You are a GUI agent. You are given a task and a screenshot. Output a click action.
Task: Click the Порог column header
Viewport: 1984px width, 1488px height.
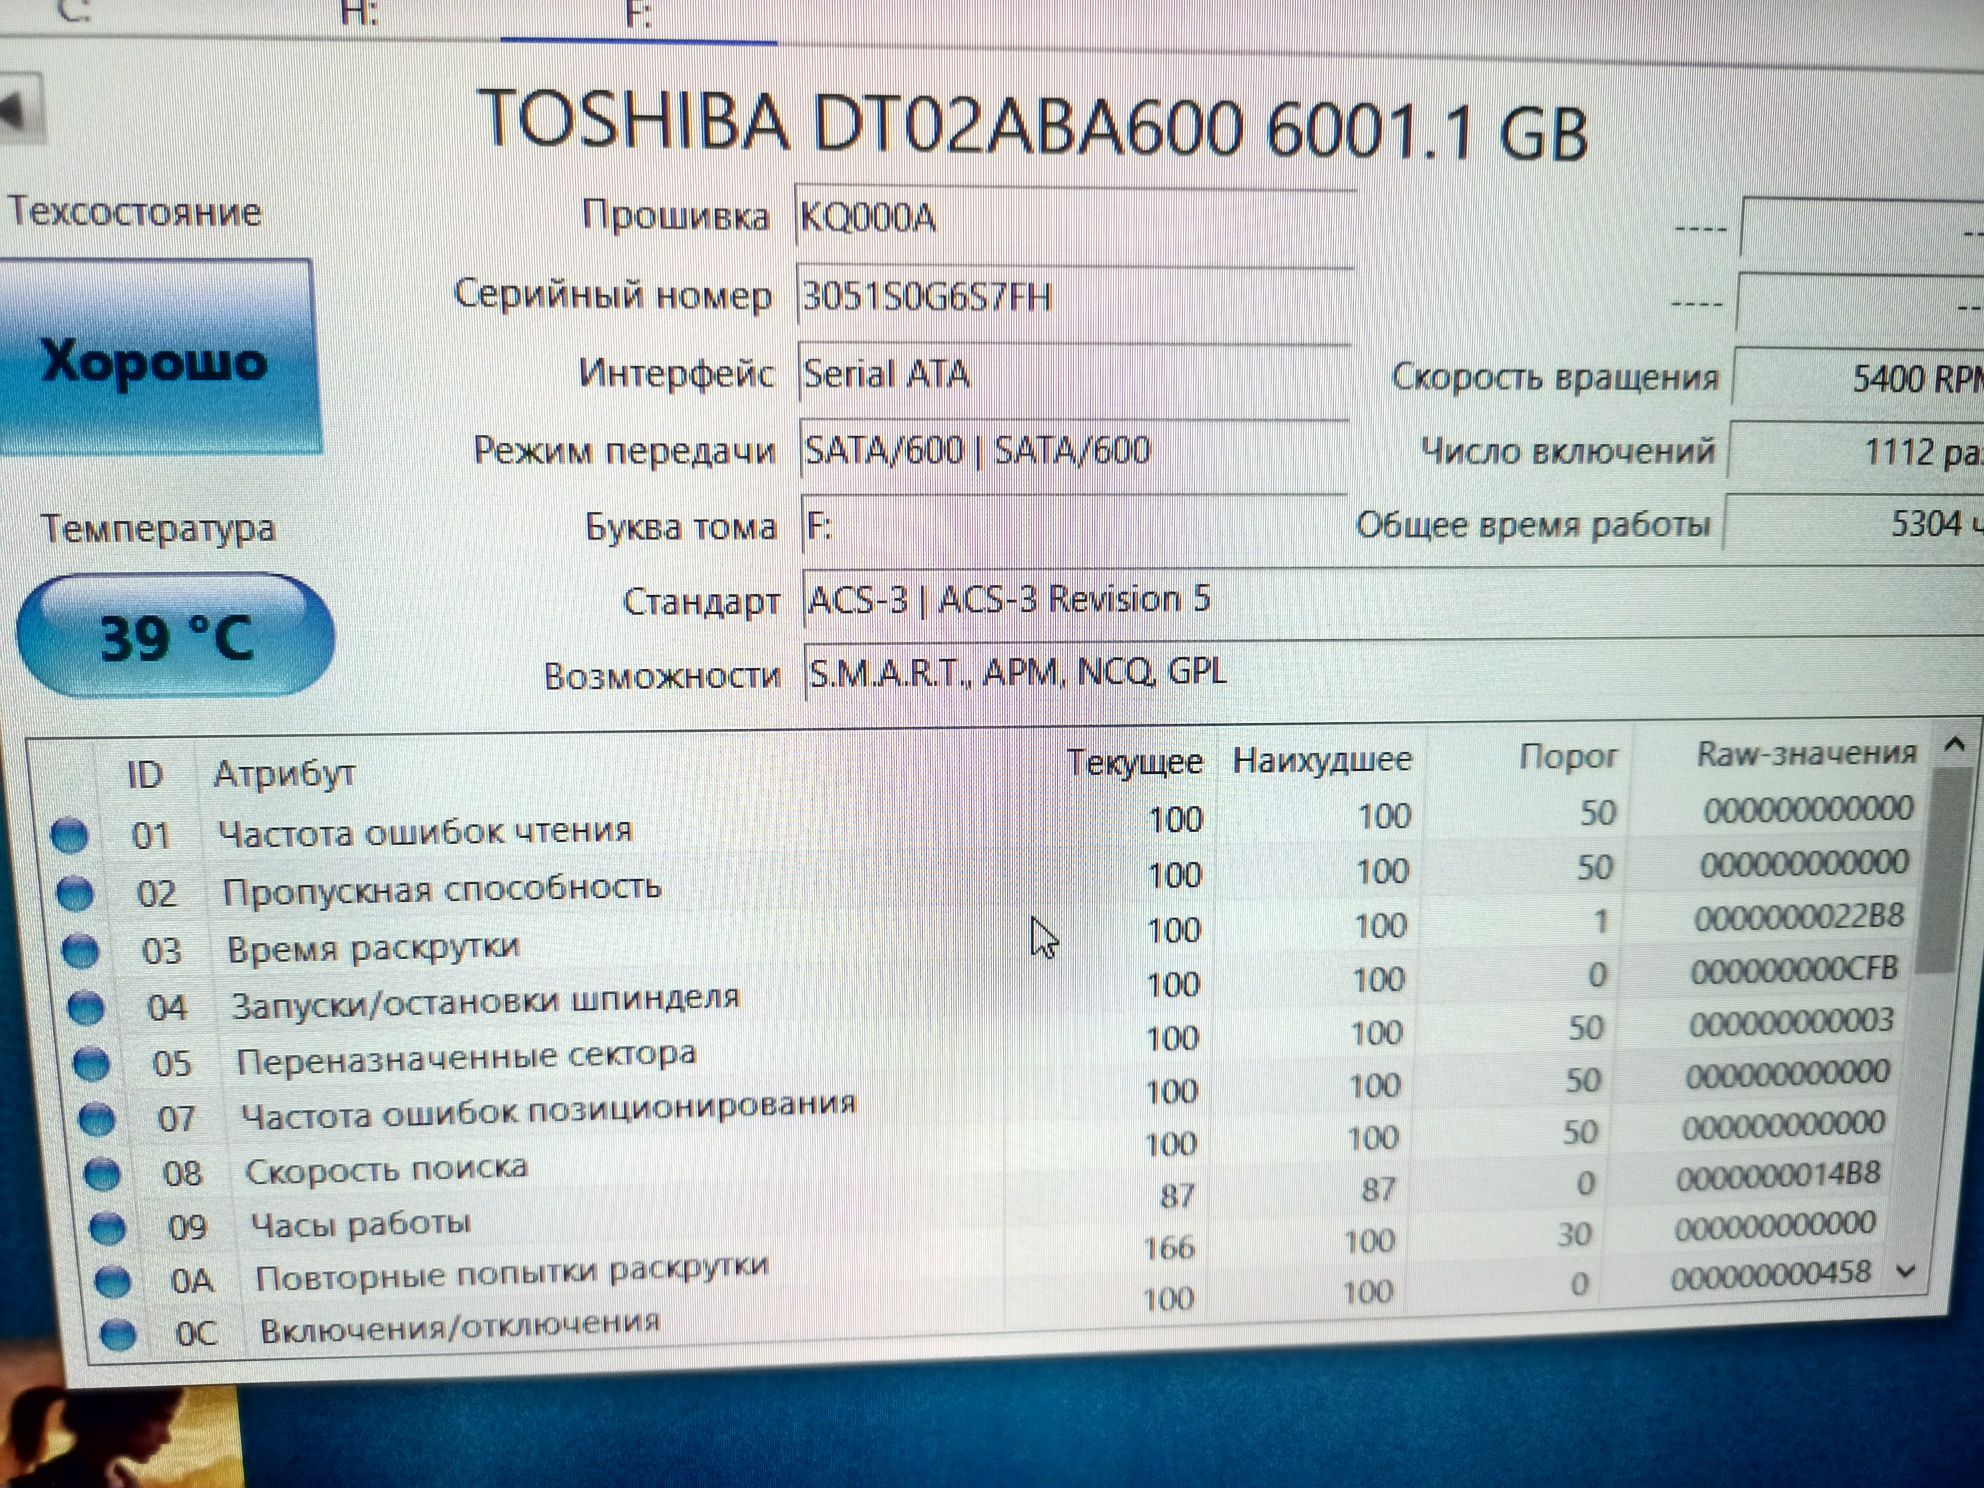click(x=1568, y=756)
